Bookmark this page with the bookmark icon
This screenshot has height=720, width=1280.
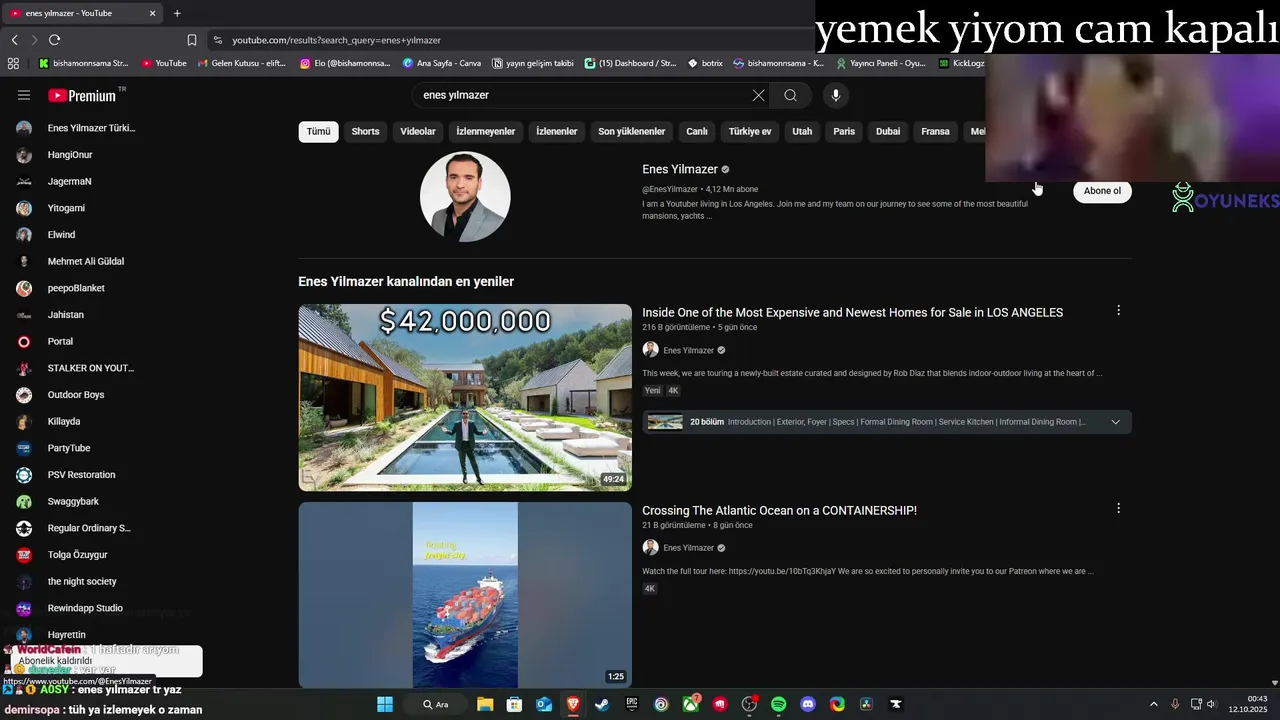click(191, 40)
